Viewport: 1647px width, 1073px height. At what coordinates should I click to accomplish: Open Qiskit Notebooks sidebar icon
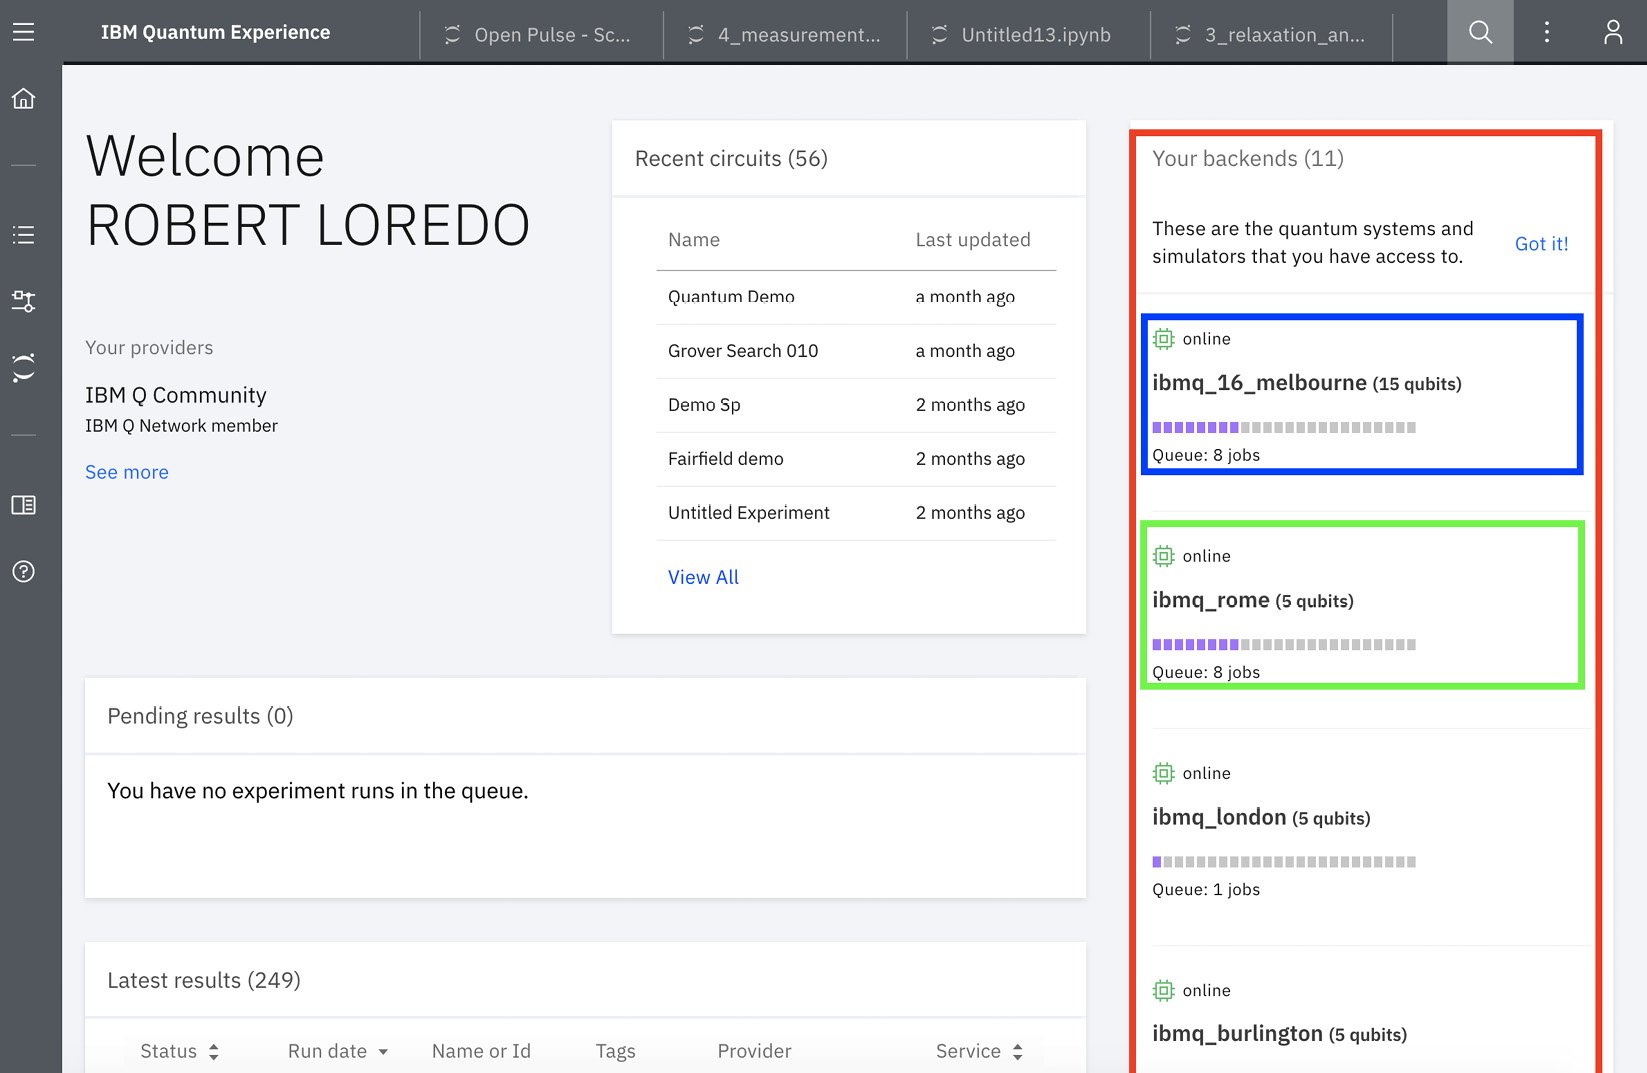(23, 368)
